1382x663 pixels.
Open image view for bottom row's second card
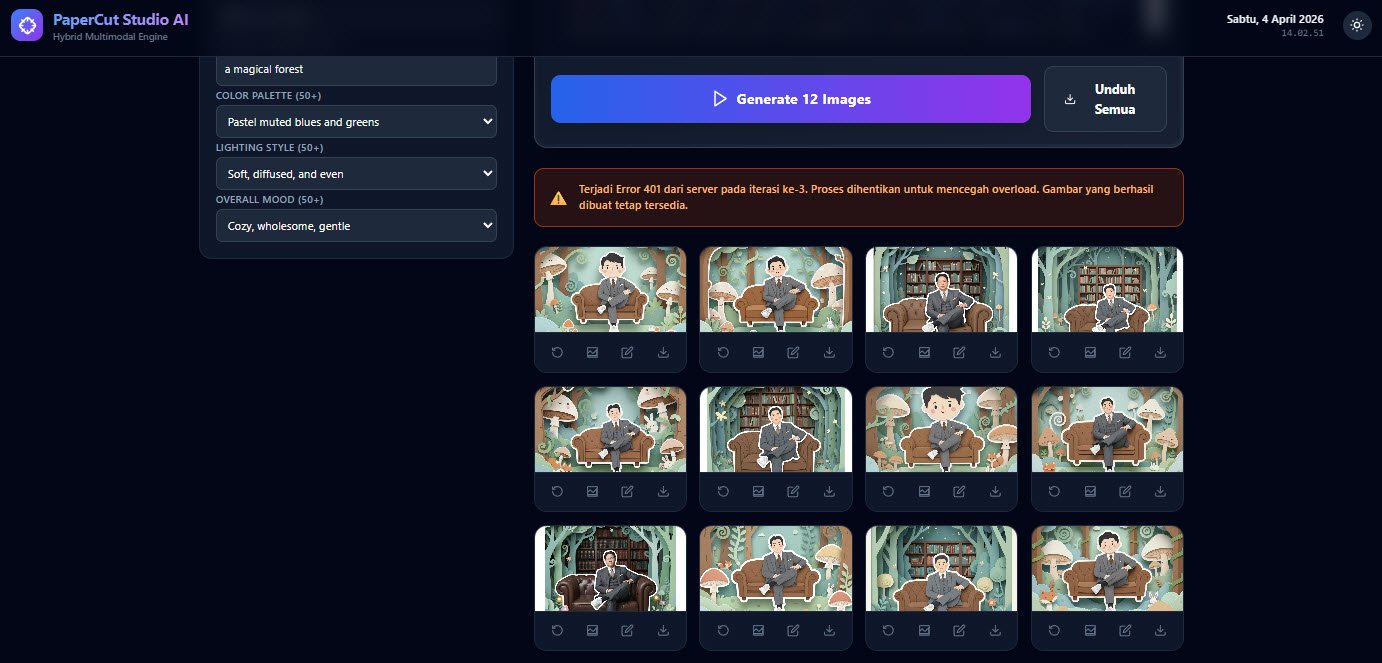pyautogui.click(x=758, y=630)
